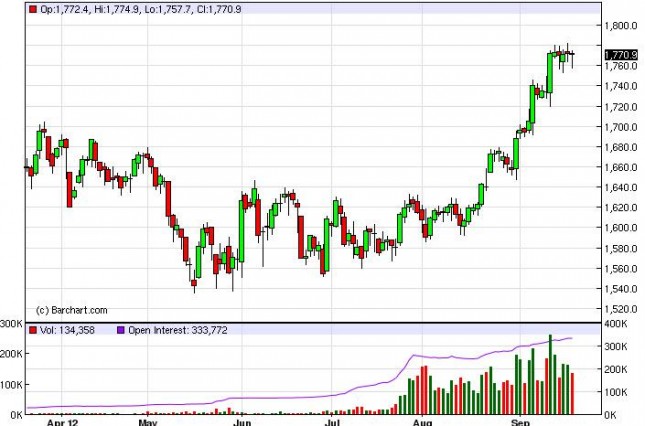Click the 200K right axis label
645x426 pixels.
pyautogui.click(x=615, y=370)
